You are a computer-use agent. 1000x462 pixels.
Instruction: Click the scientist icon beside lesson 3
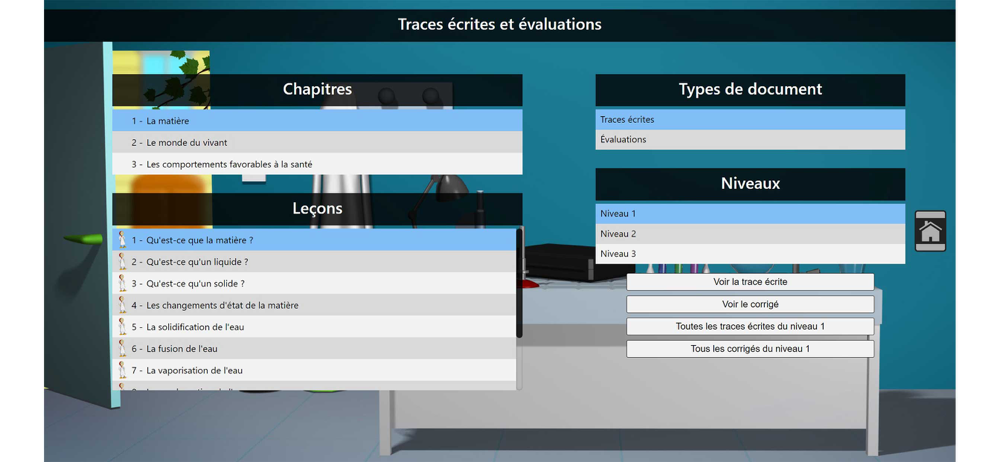[x=122, y=283]
